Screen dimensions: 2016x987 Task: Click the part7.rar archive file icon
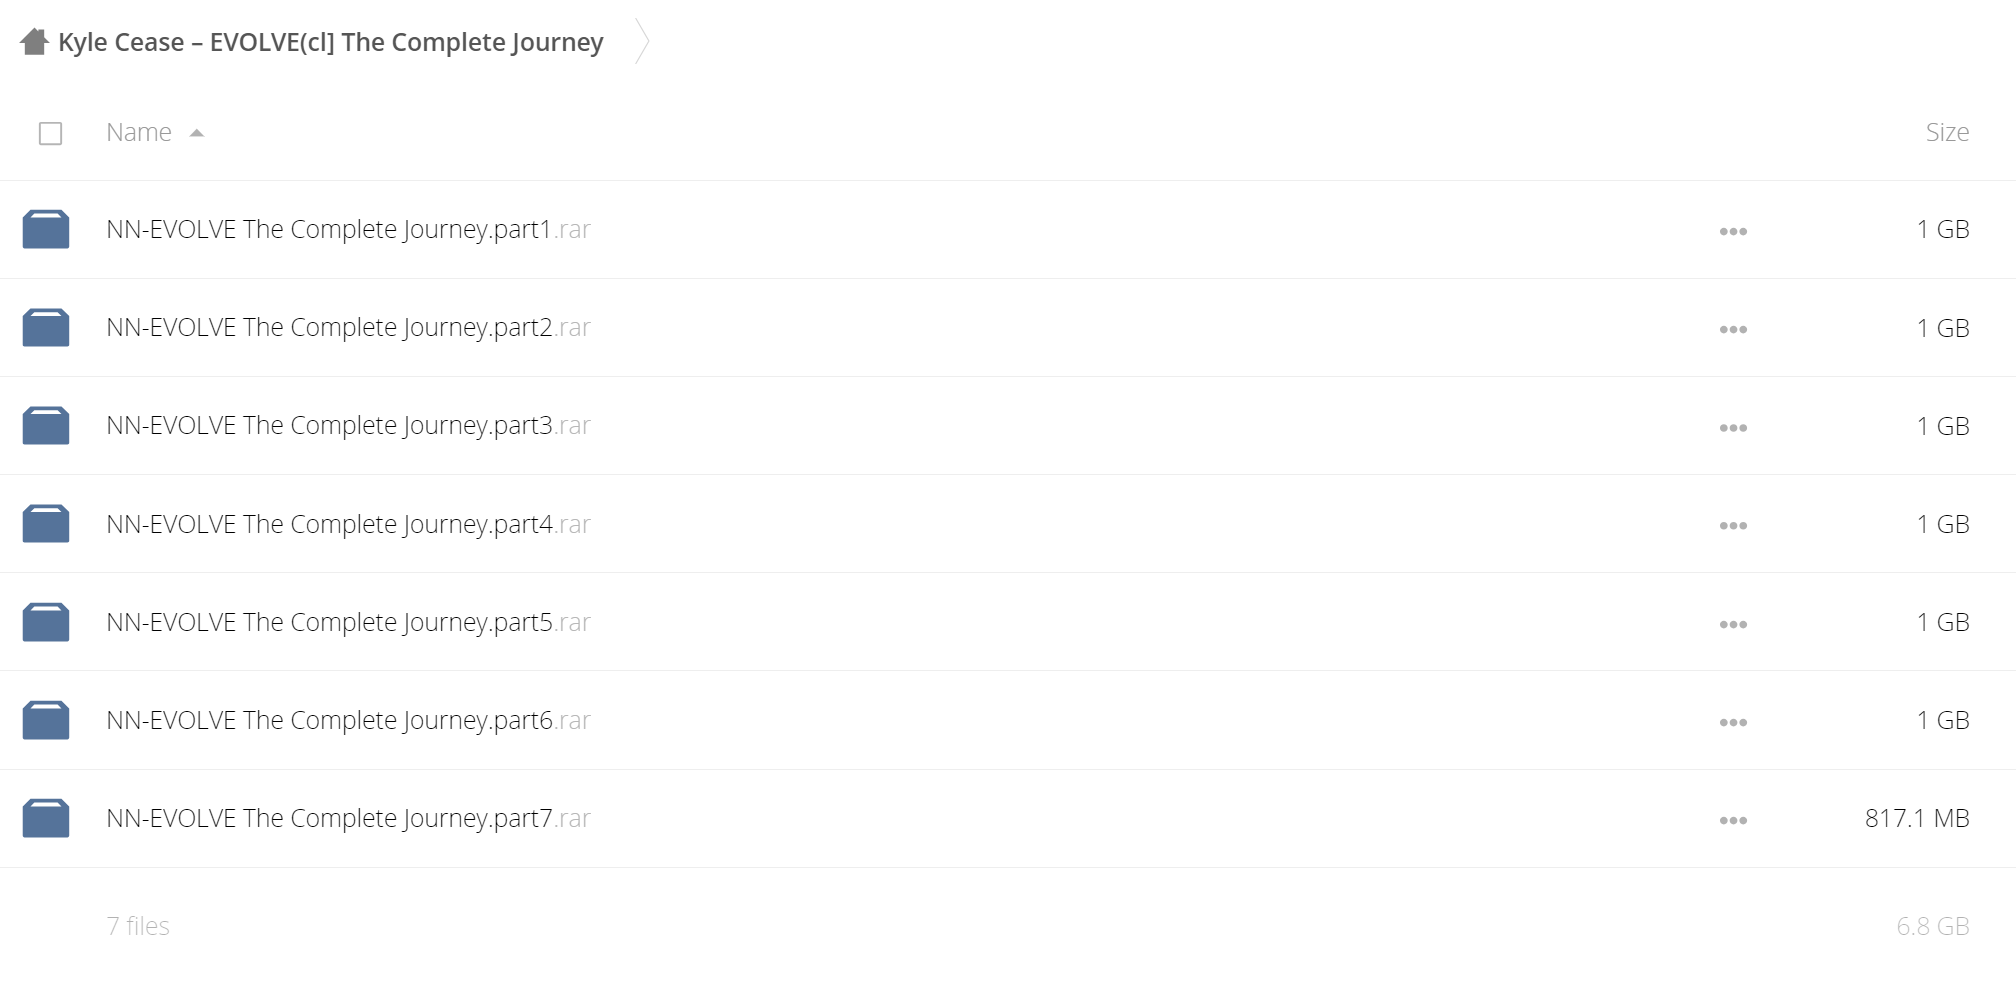[46, 818]
